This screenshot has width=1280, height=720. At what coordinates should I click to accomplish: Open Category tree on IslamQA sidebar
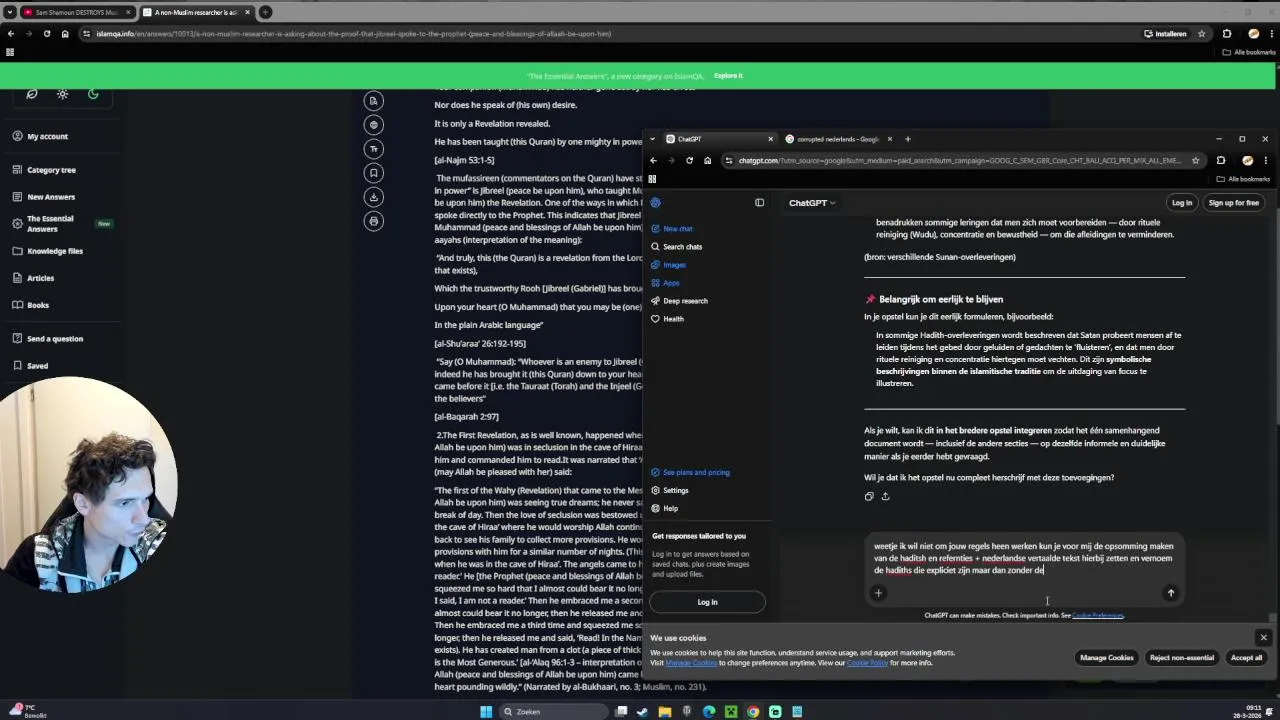(44, 170)
